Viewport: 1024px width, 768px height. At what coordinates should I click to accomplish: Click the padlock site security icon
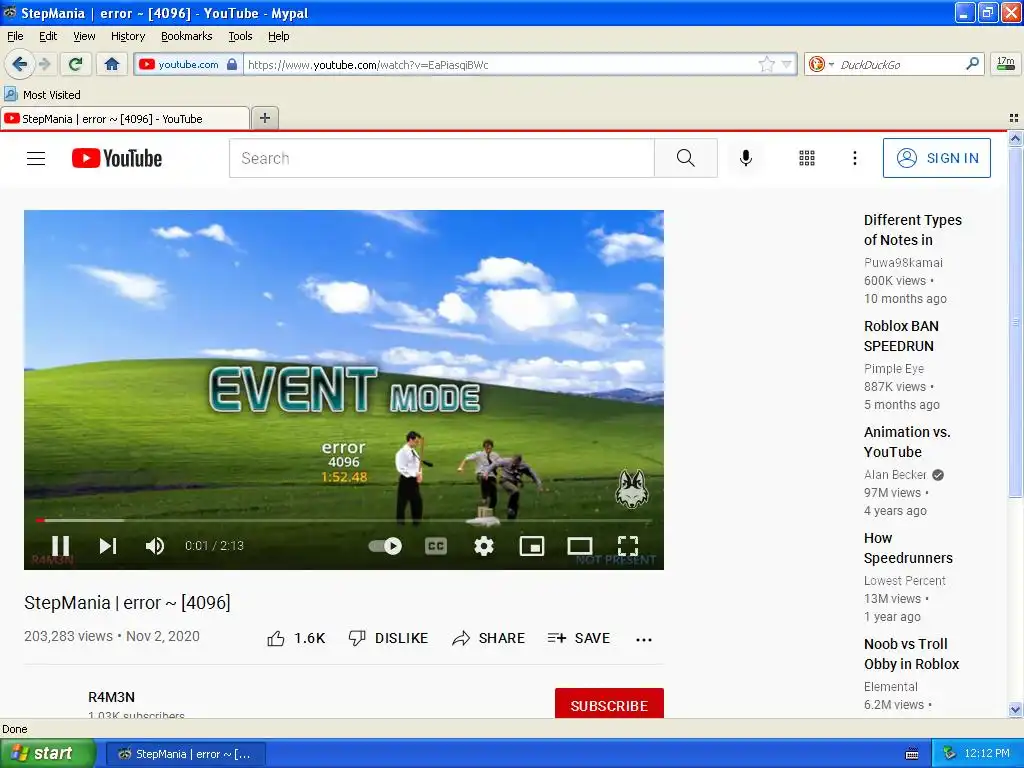(232, 64)
